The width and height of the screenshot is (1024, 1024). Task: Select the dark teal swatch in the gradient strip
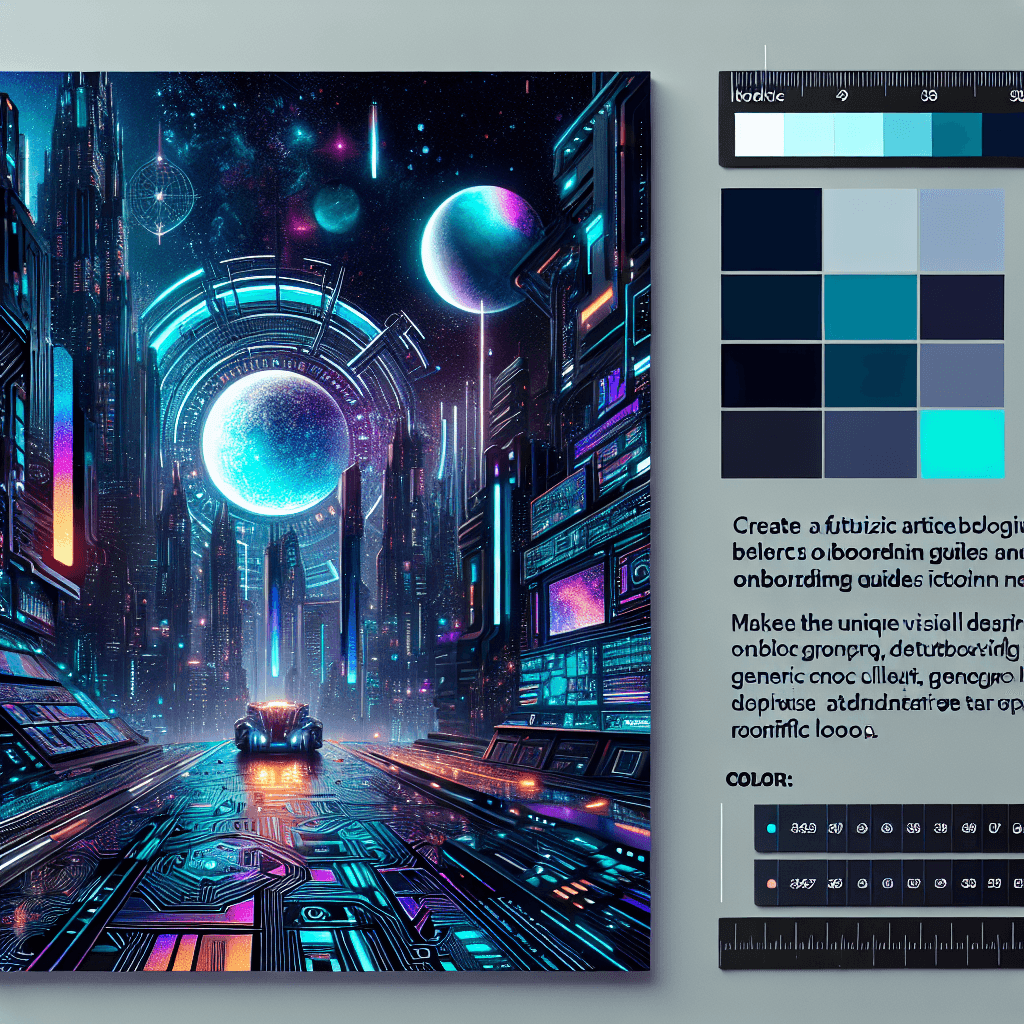(956, 135)
